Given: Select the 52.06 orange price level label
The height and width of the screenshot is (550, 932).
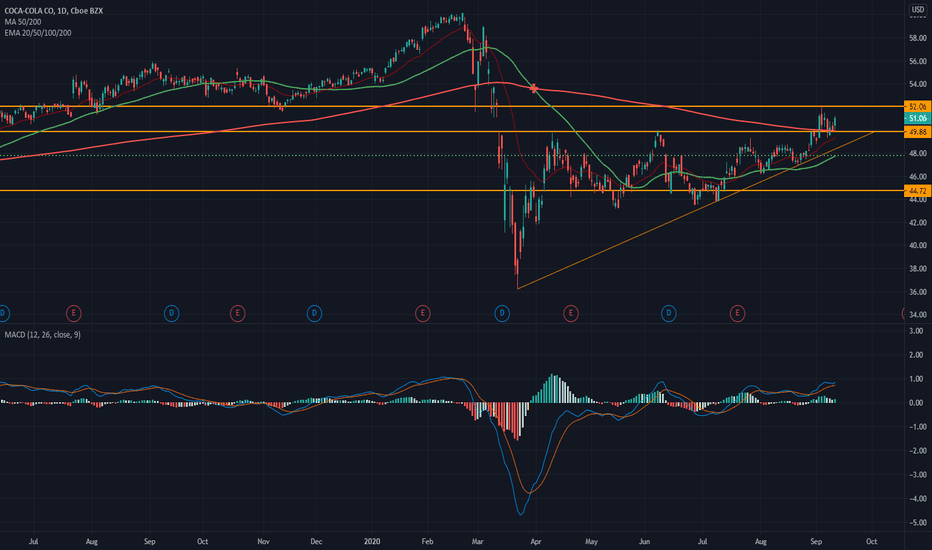Looking at the screenshot, I should [917, 106].
